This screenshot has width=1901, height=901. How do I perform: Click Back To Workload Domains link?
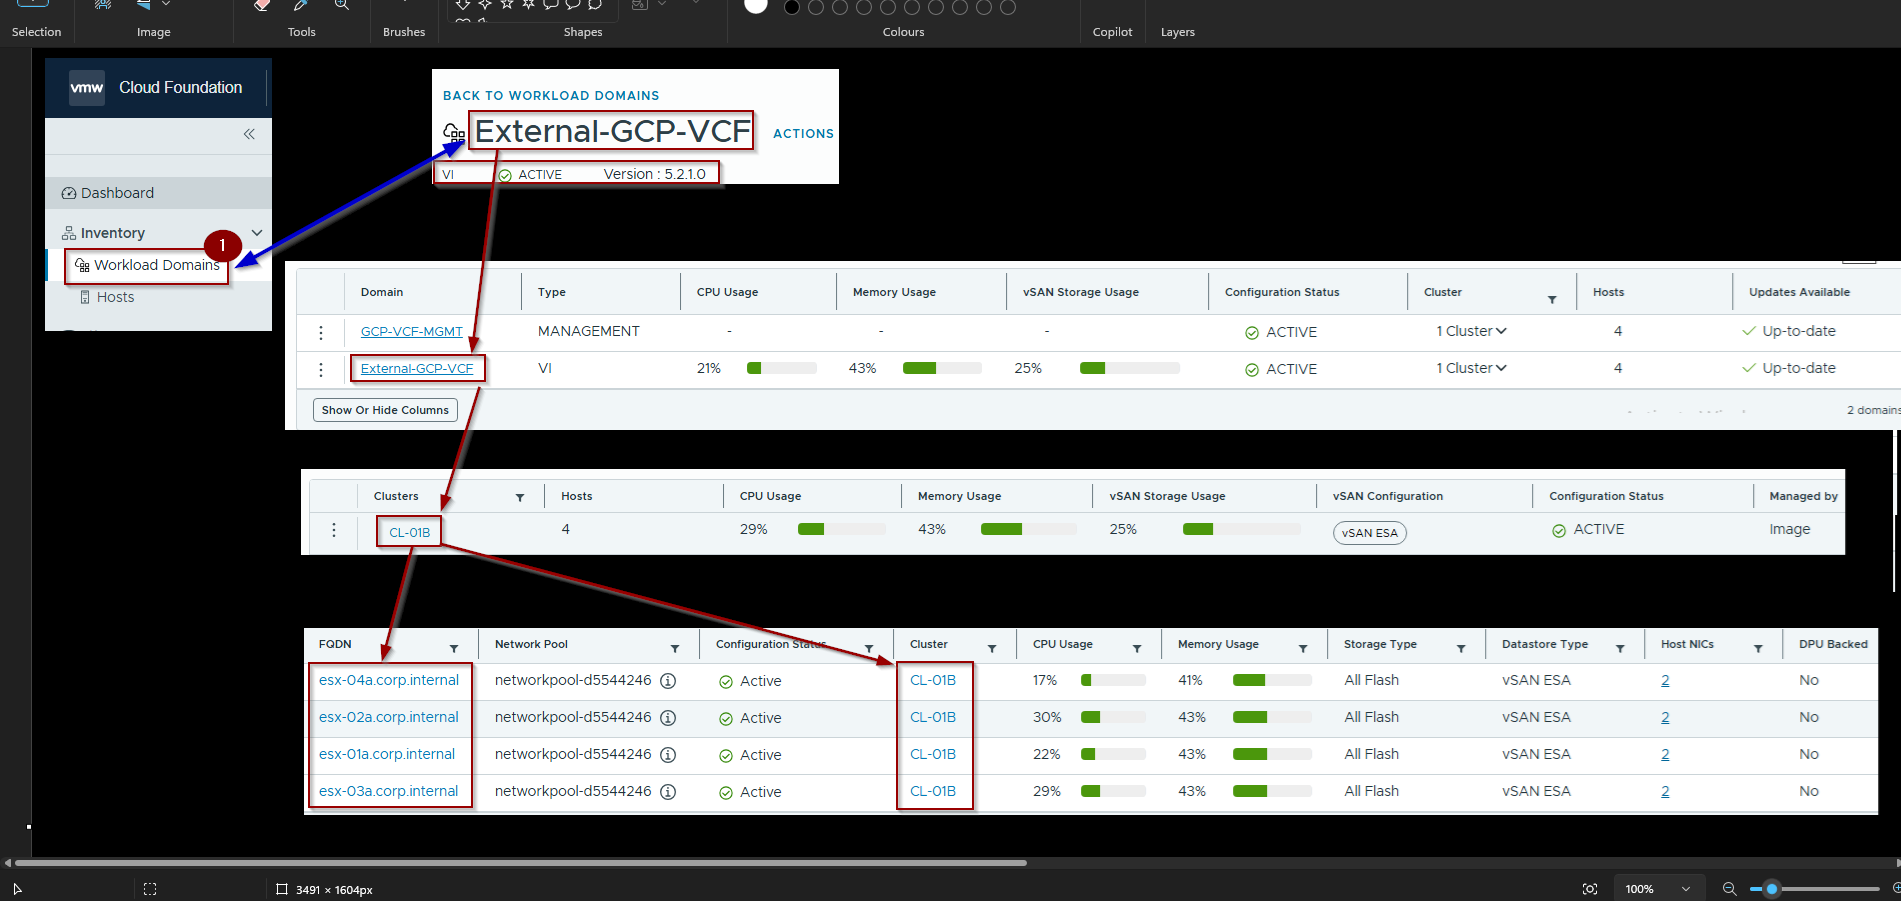tap(551, 96)
